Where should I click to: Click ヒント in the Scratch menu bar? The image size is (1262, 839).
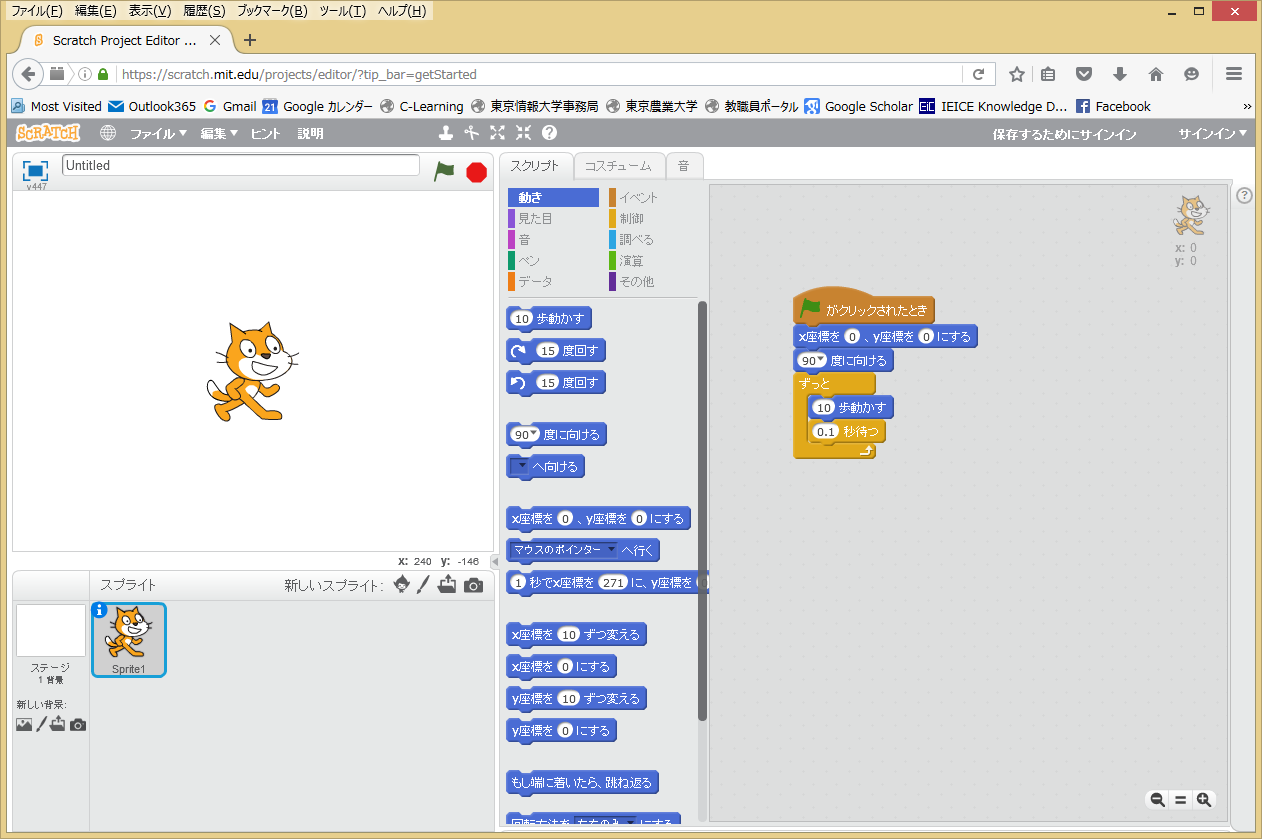point(265,133)
